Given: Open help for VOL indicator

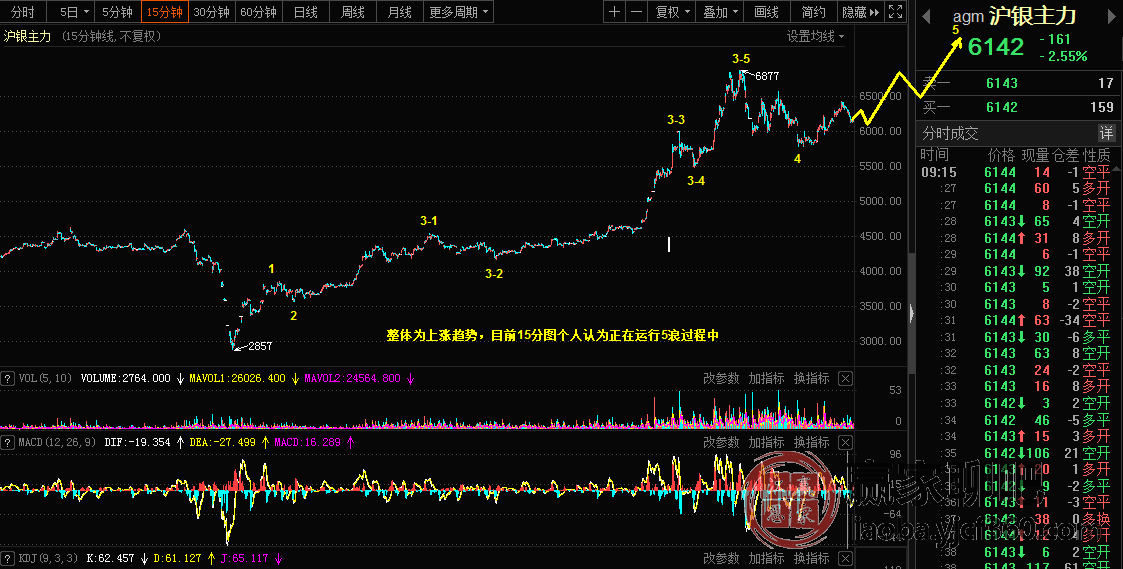Looking at the screenshot, I should 7,378.
